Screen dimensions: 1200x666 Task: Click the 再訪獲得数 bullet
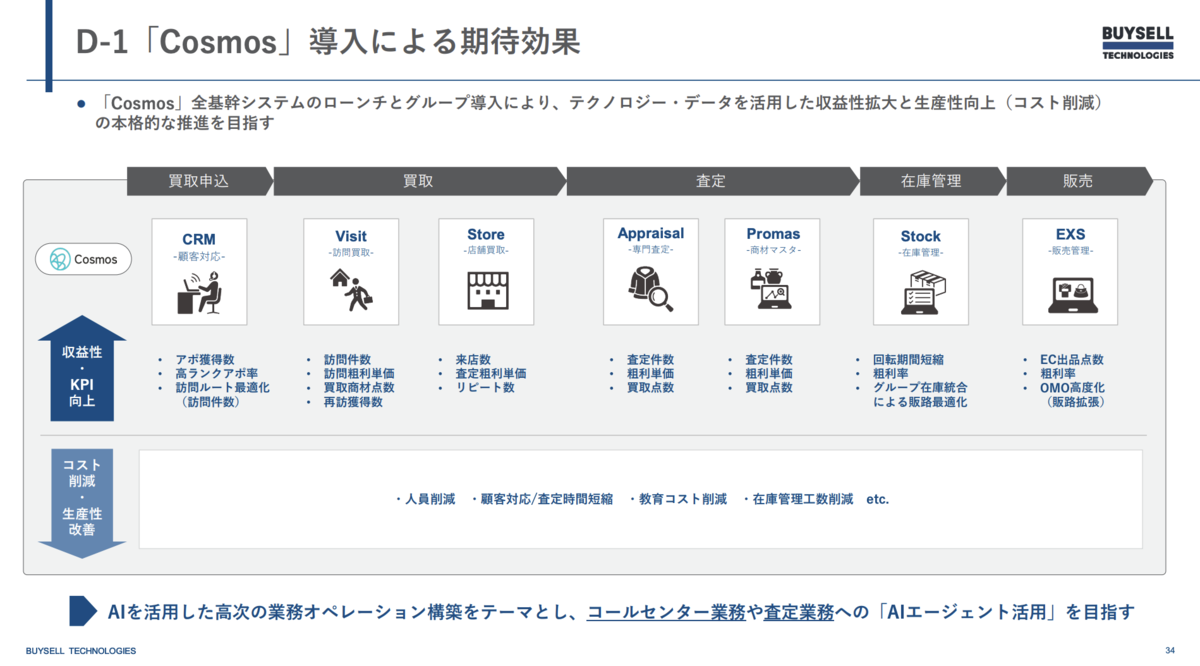(353, 402)
